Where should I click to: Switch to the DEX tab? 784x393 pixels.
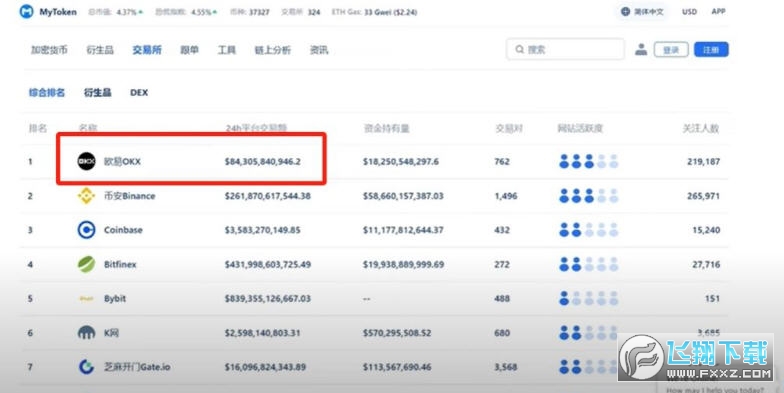[139, 92]
